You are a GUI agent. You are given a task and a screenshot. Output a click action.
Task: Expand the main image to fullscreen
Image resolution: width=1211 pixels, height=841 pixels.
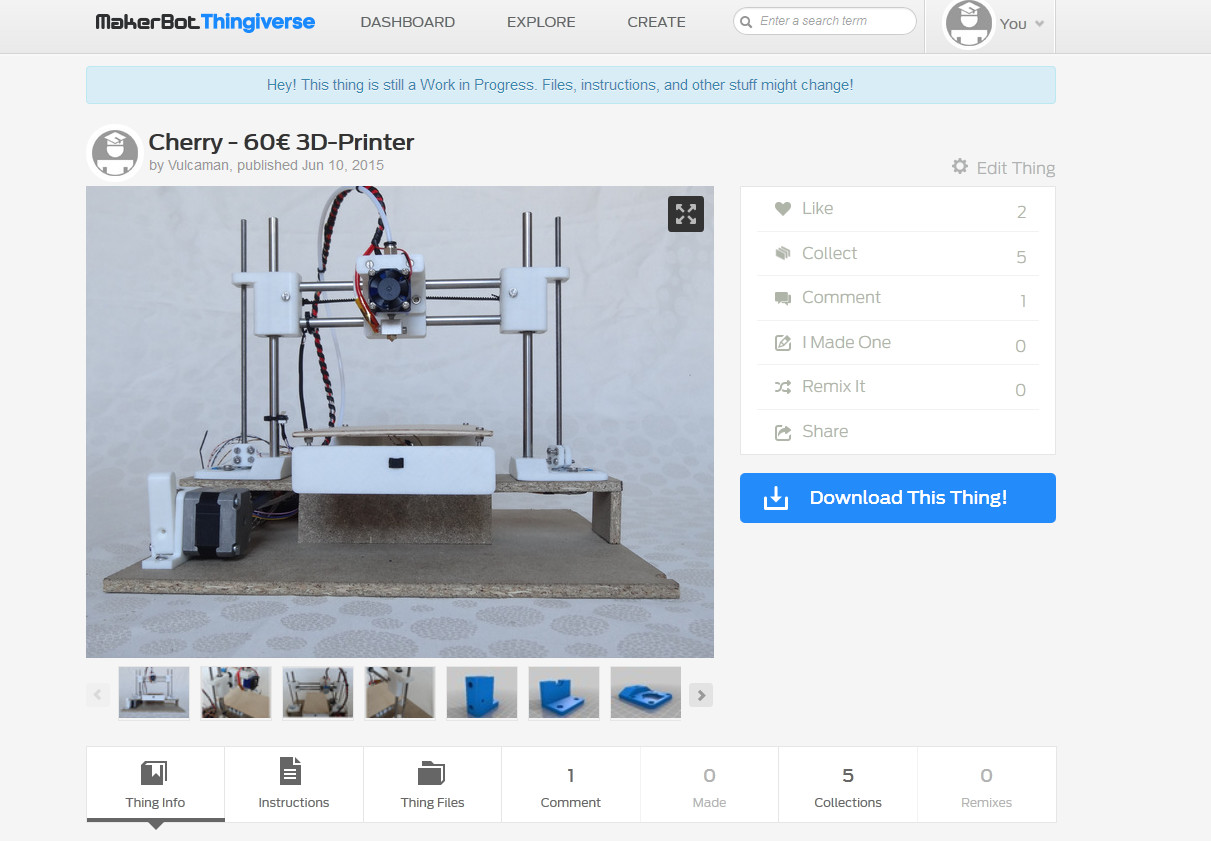click(x=686, y=213)
